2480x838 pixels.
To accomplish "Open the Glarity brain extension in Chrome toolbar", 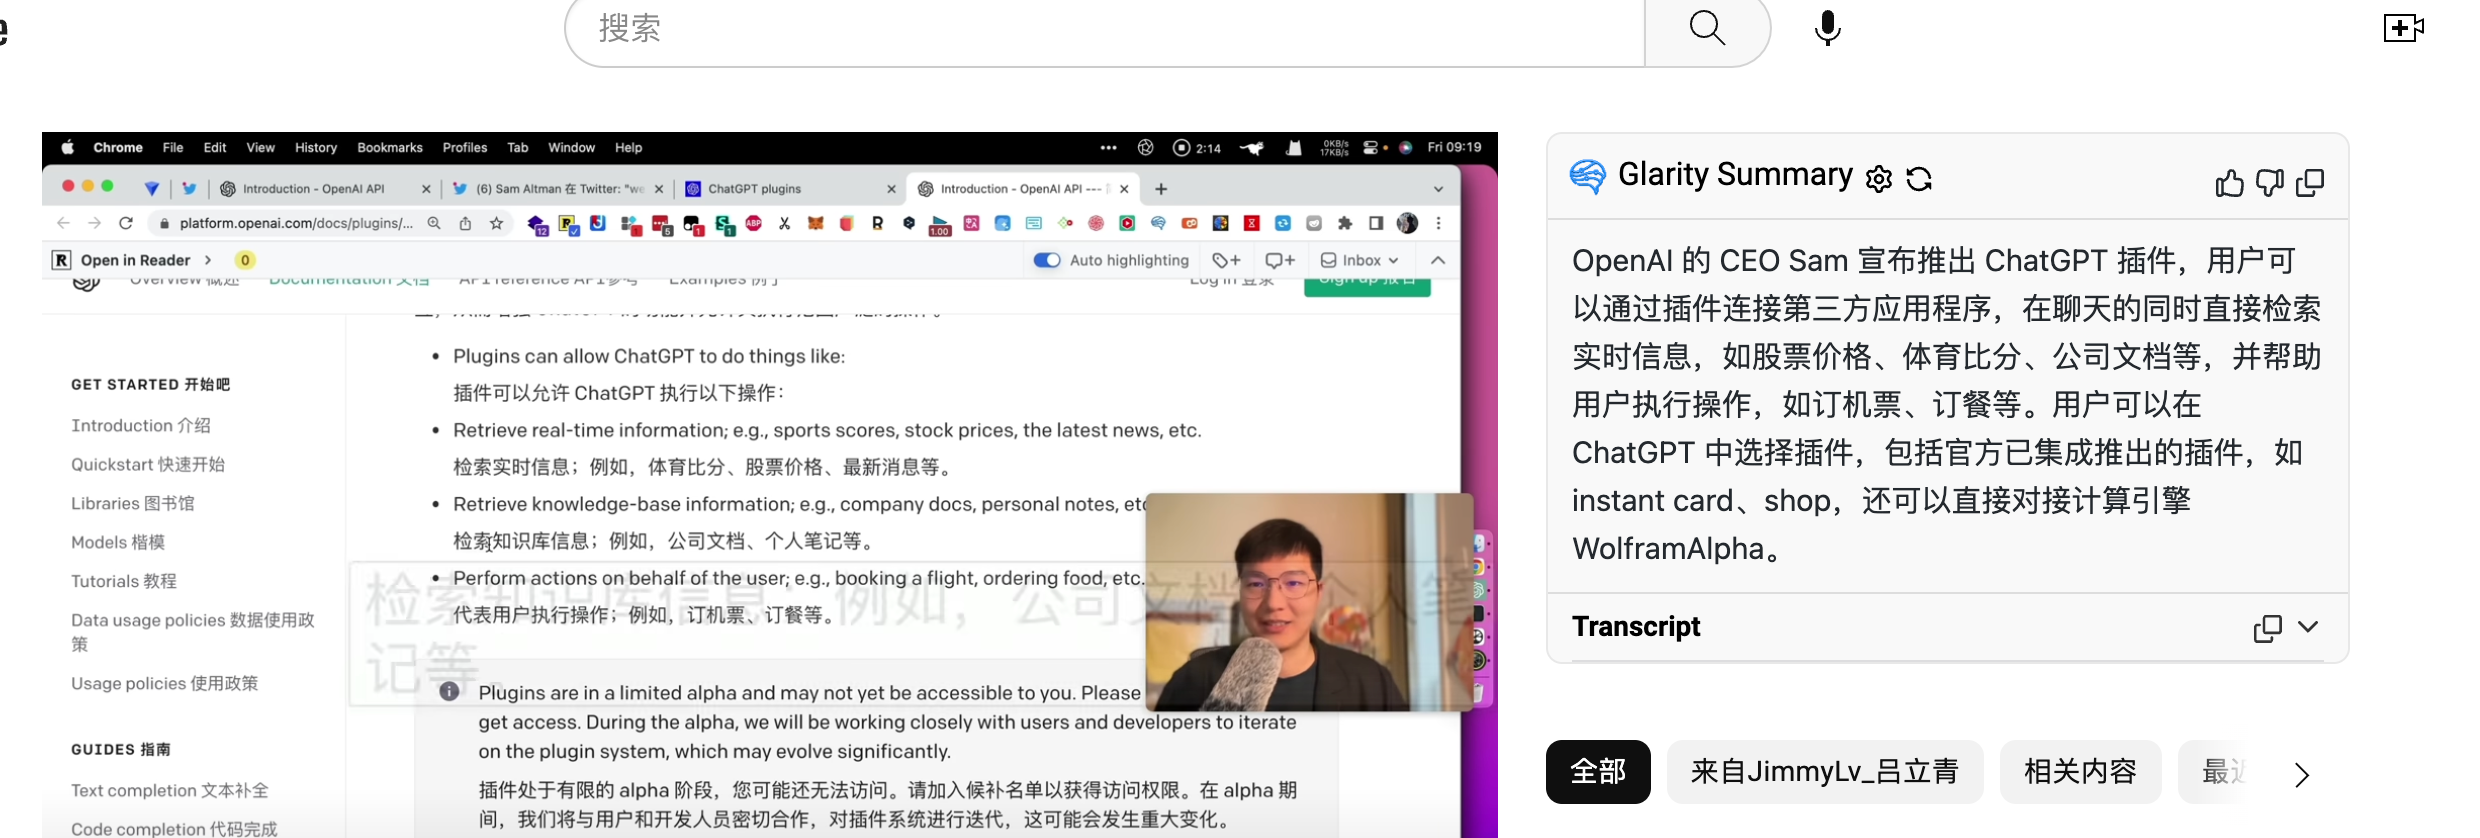I will coord(1158,223).
